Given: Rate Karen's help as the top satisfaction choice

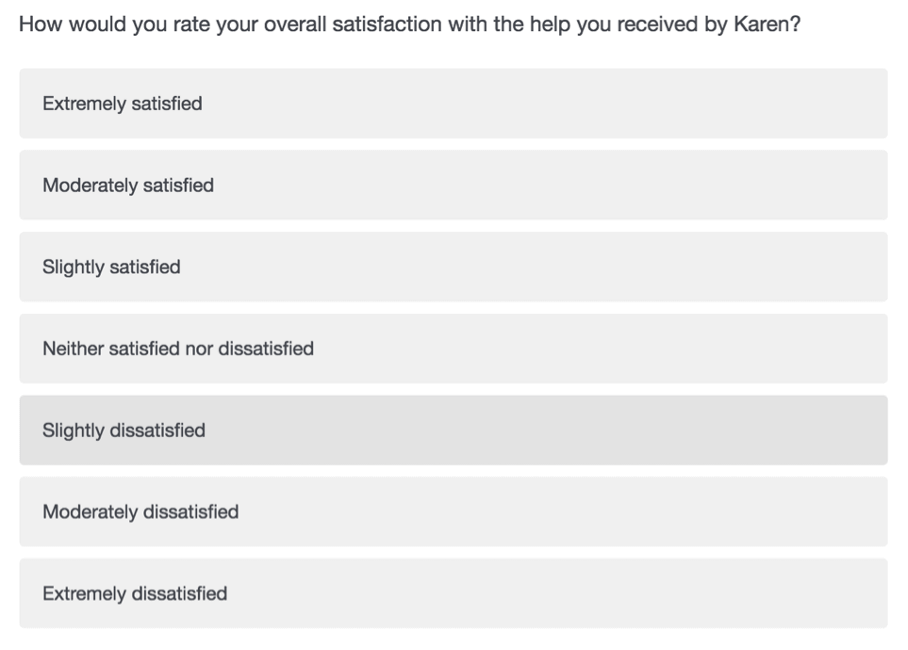Looking at the screenshot, I should [x=453, y=103].
